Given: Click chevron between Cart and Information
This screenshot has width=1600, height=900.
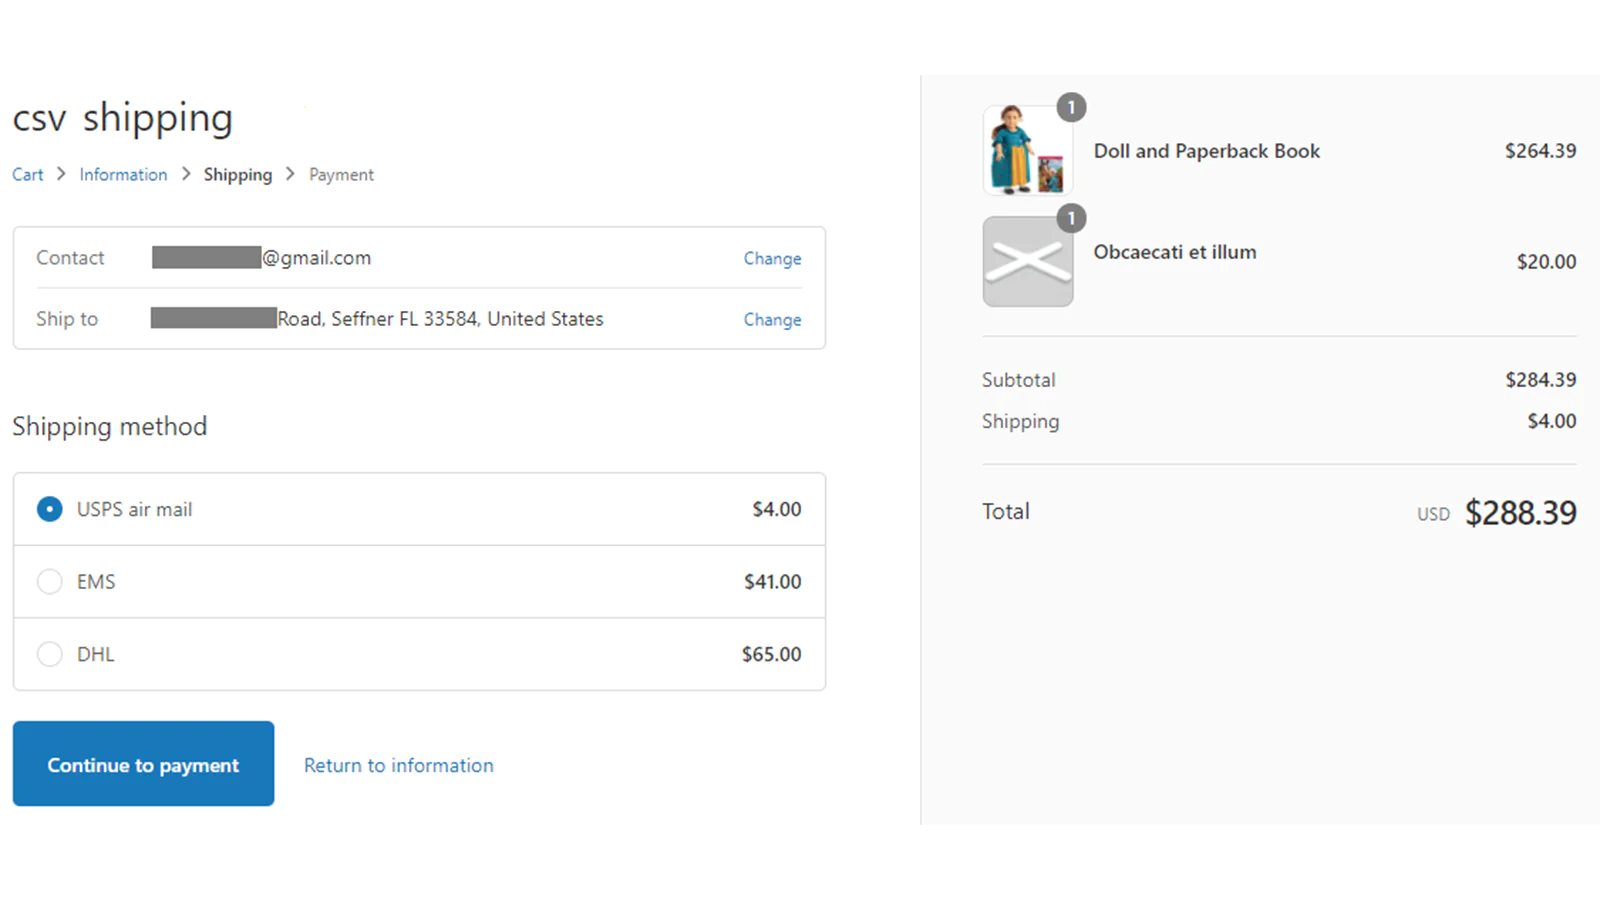Looking at the screenshot, I should [x=61, y=174].
